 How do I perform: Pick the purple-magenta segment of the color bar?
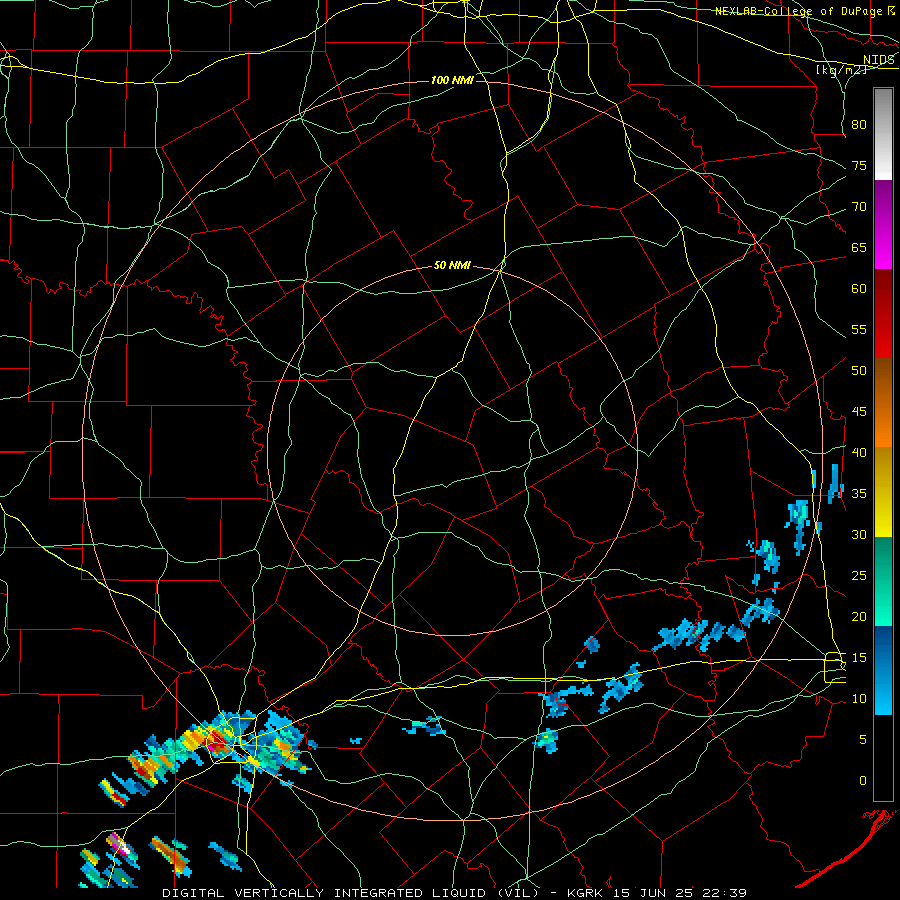click(883, 225)
